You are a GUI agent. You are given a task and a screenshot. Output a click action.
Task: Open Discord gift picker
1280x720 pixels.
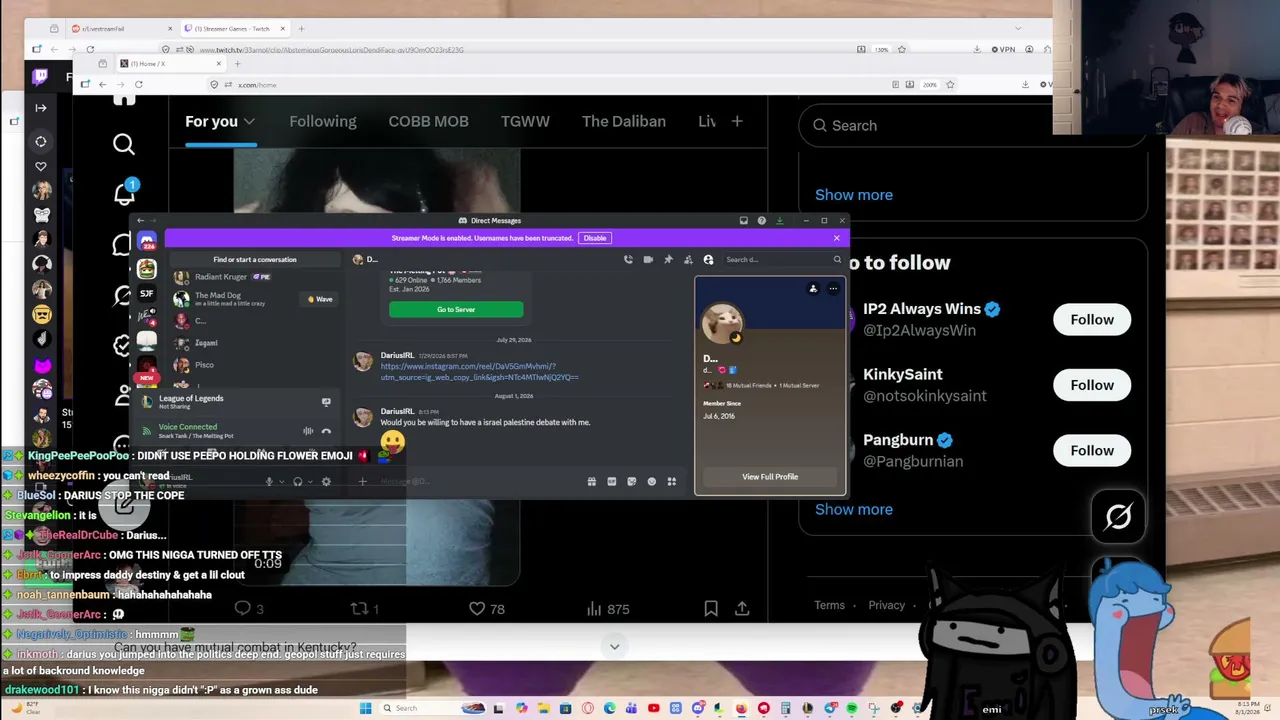(592, 481)
